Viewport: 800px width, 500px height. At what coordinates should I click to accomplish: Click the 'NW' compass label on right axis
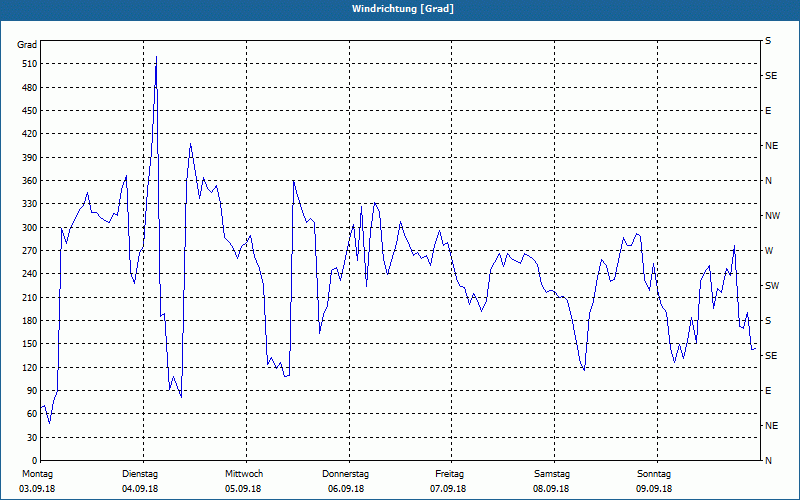(772, 216)
